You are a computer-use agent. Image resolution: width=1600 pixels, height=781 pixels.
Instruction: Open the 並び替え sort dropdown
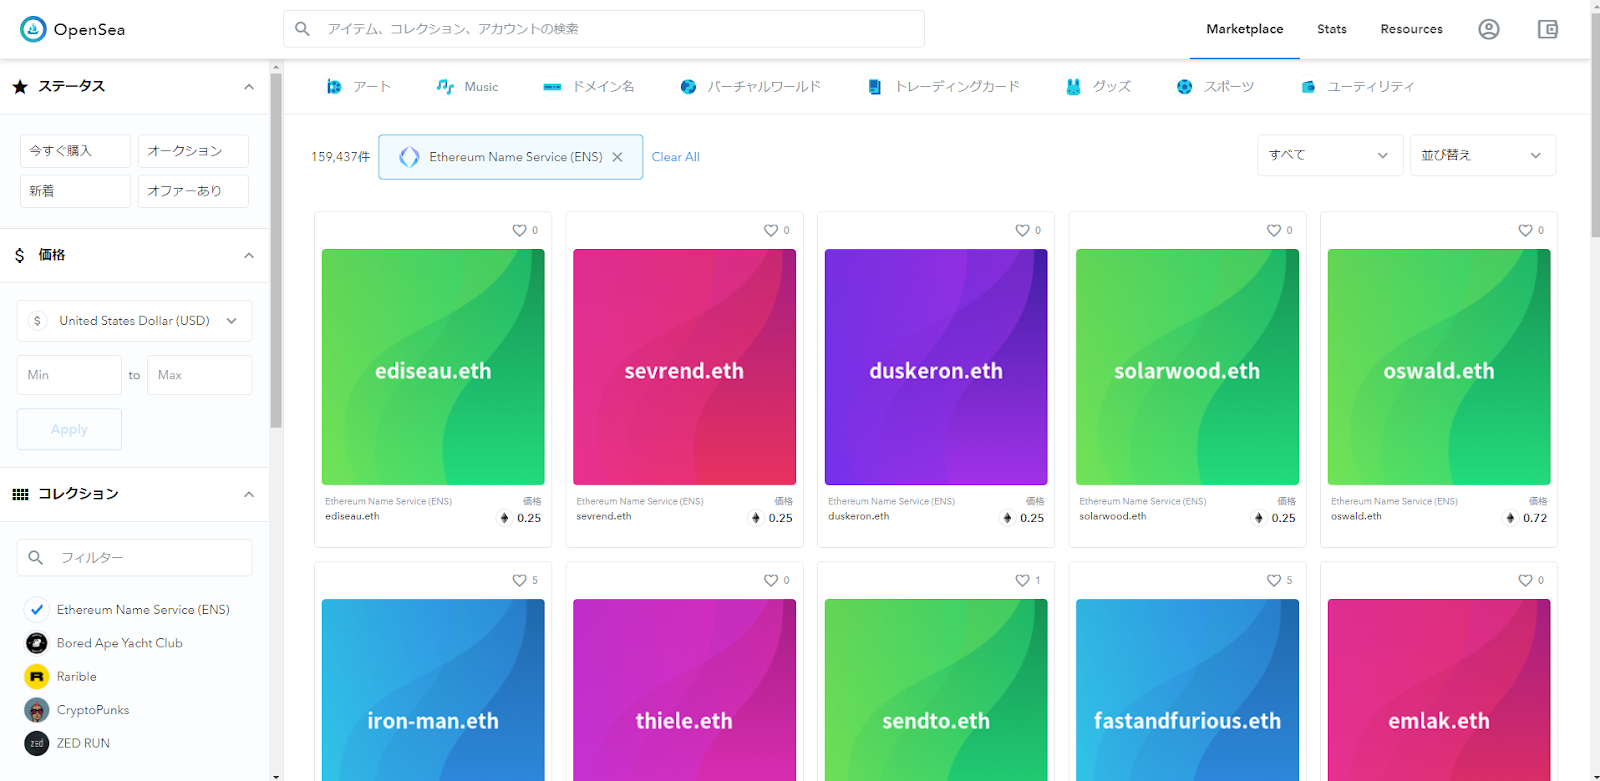click(x=1483, y=155)
